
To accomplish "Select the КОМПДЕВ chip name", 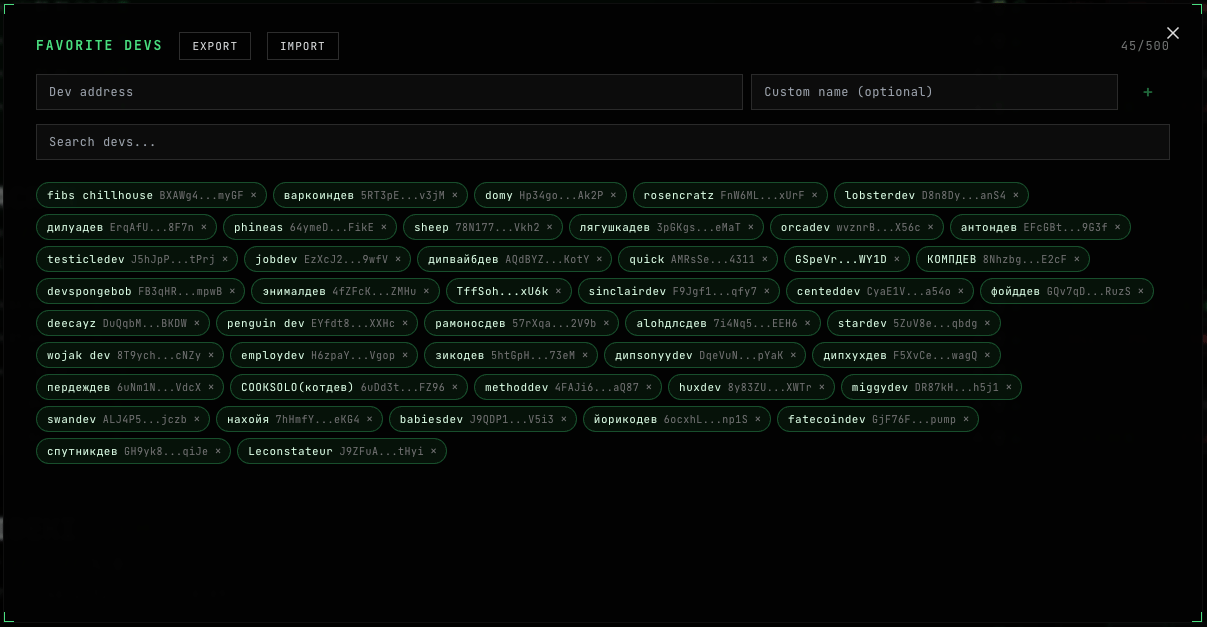I will (952, 259).
